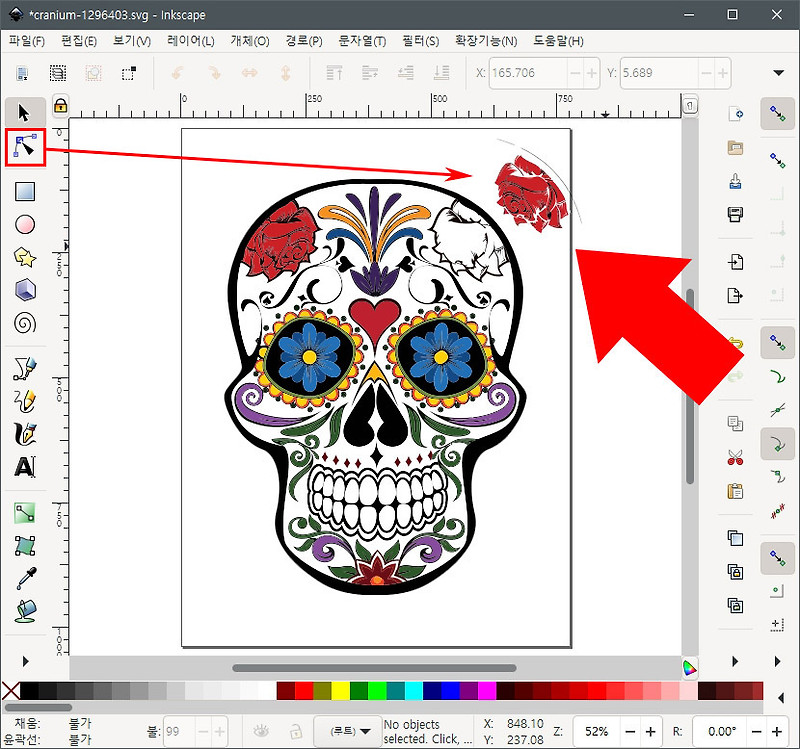Viewport: 800px width, 749px height.
Task: Expand toolbox overflow arrow at bottom left
Action: tap(26, 662)
